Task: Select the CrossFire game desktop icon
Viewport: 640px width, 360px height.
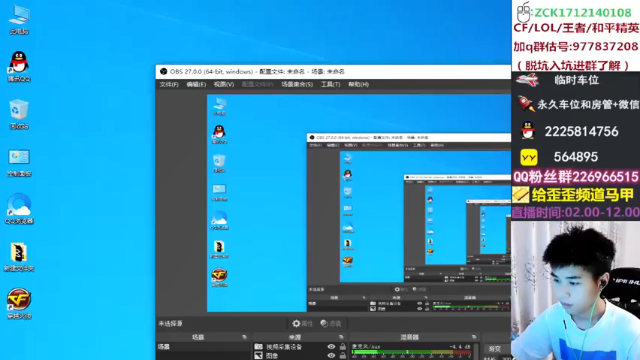Action: (19, 303)
